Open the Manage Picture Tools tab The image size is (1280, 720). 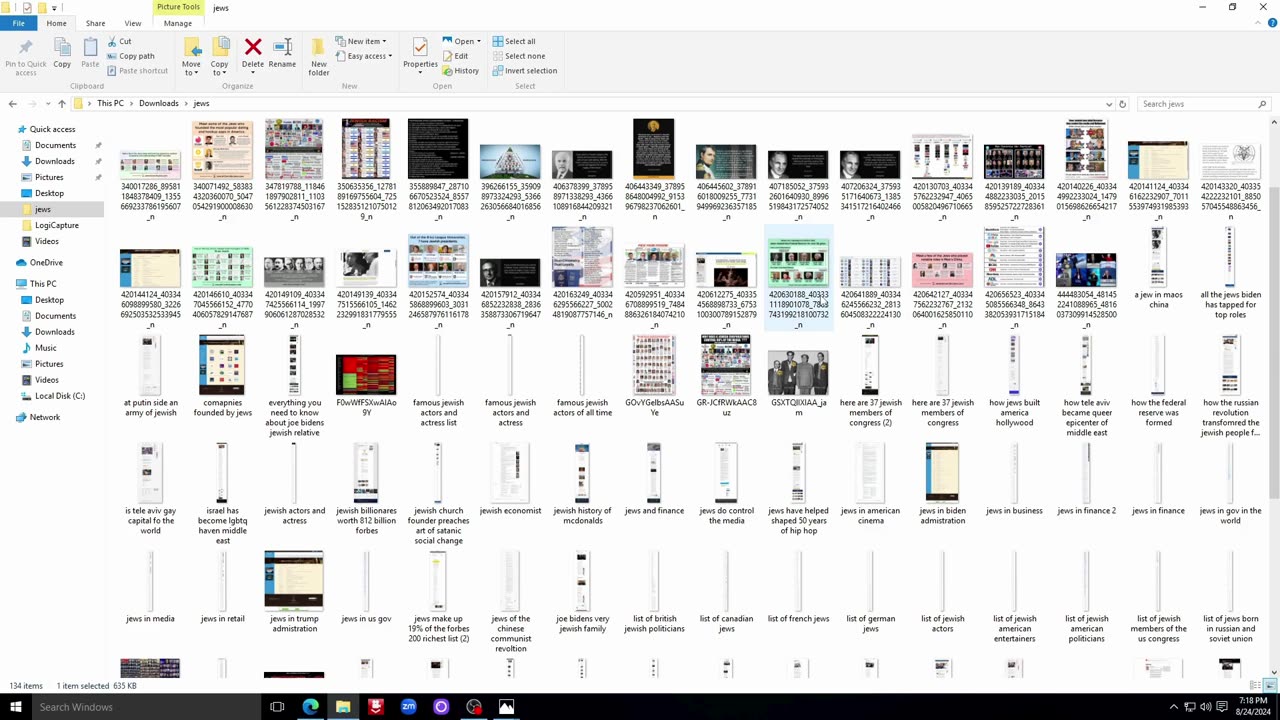[178, 23]
